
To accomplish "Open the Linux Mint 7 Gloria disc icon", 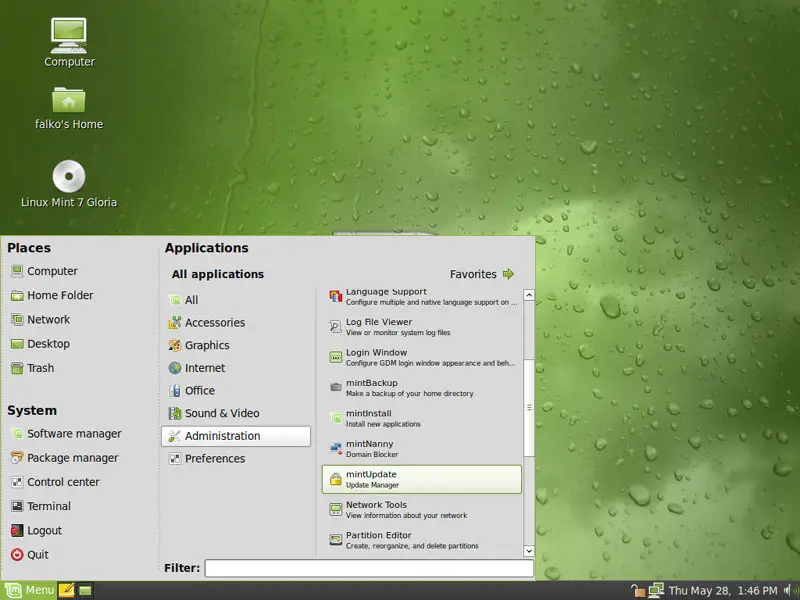I will click(69, 177).
